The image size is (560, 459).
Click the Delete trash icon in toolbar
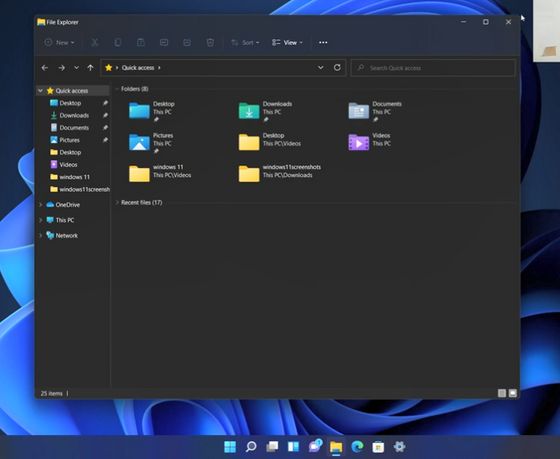pos(210,43)
